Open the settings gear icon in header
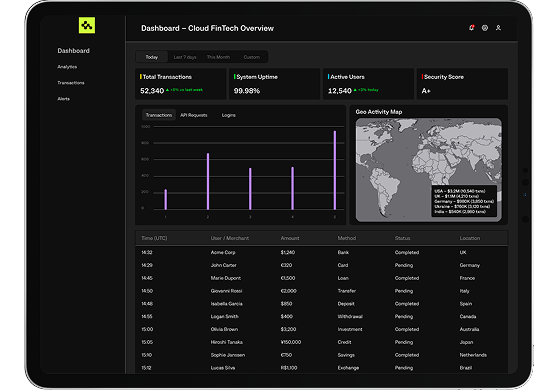560x391 pixels. pyautogui.click(x=485, y=28)
